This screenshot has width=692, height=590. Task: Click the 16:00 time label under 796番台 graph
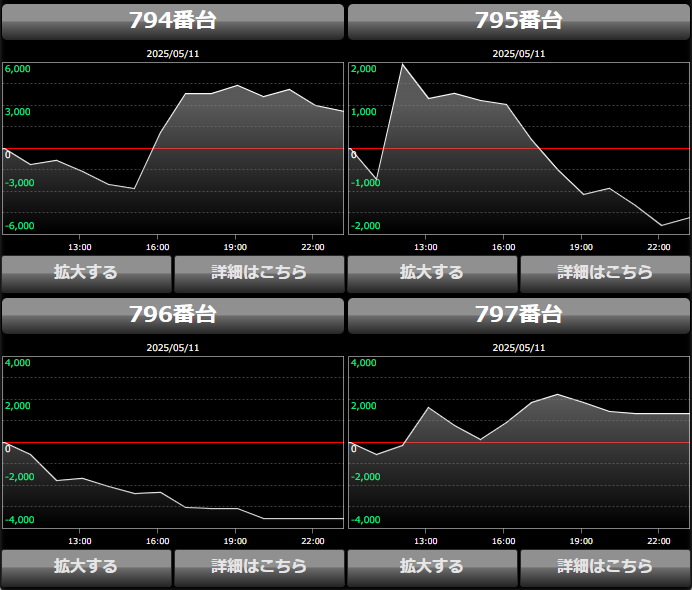point(158,541)
